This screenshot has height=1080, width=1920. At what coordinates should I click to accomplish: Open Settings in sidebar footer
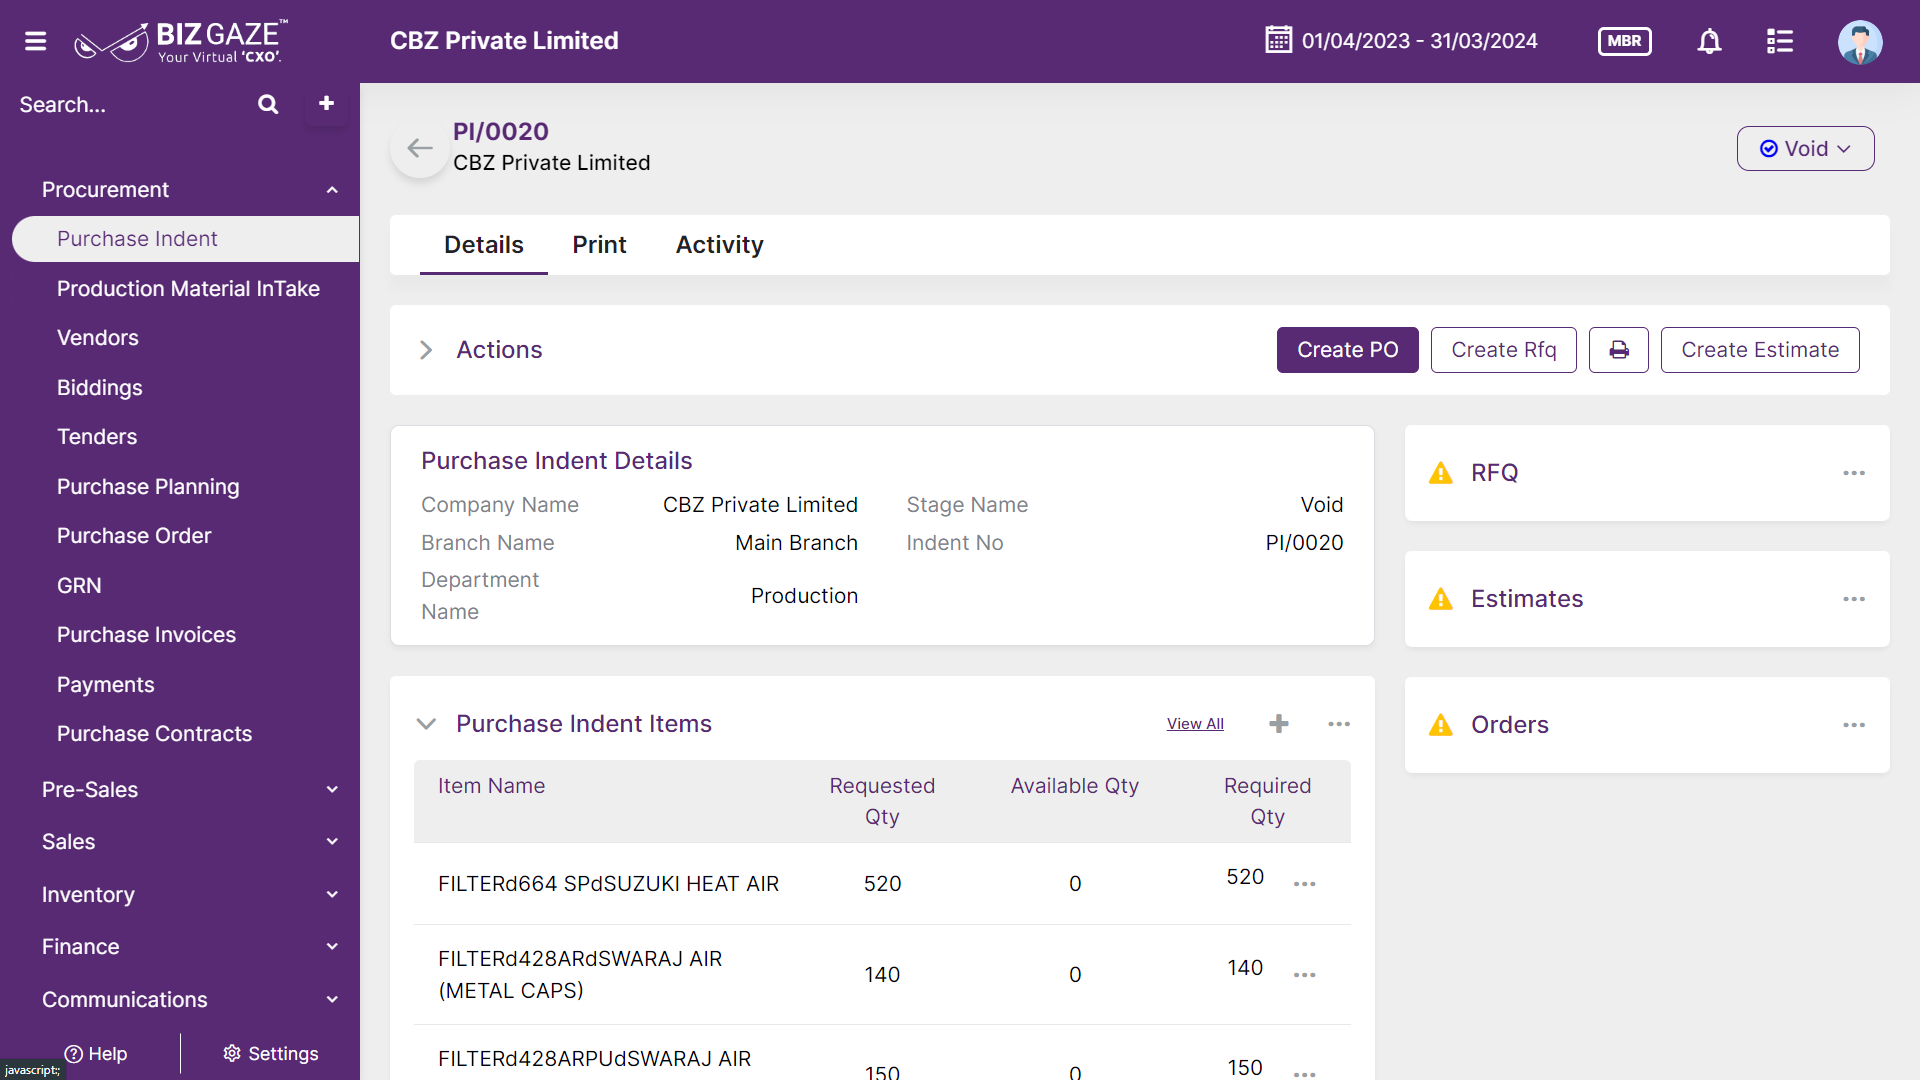(x=270, y=1054)
